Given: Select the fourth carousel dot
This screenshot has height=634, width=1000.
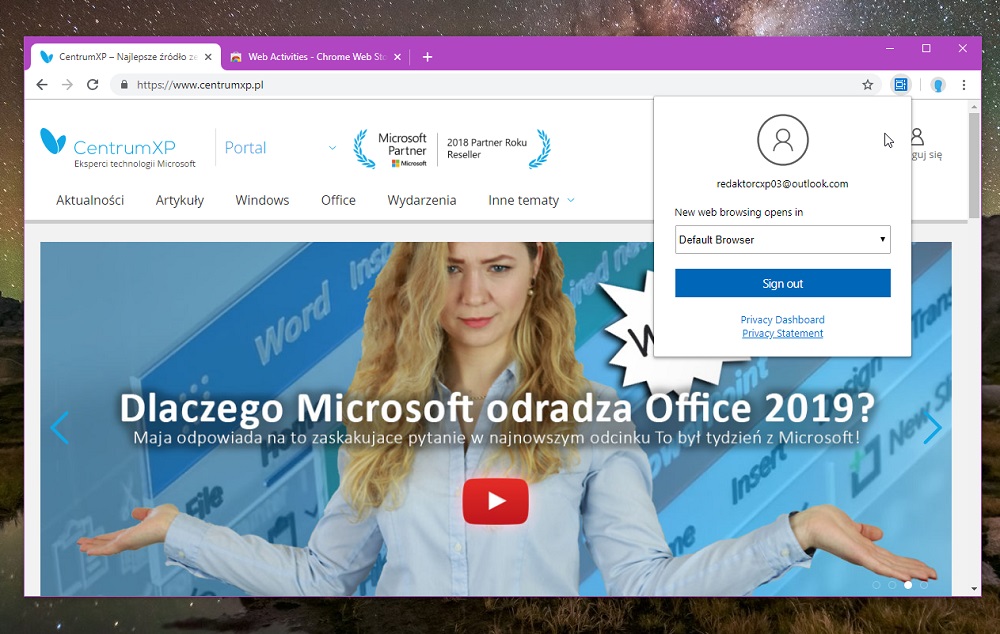Looking at the screenshot, I should pyautogui.click(x=924, y=584).
